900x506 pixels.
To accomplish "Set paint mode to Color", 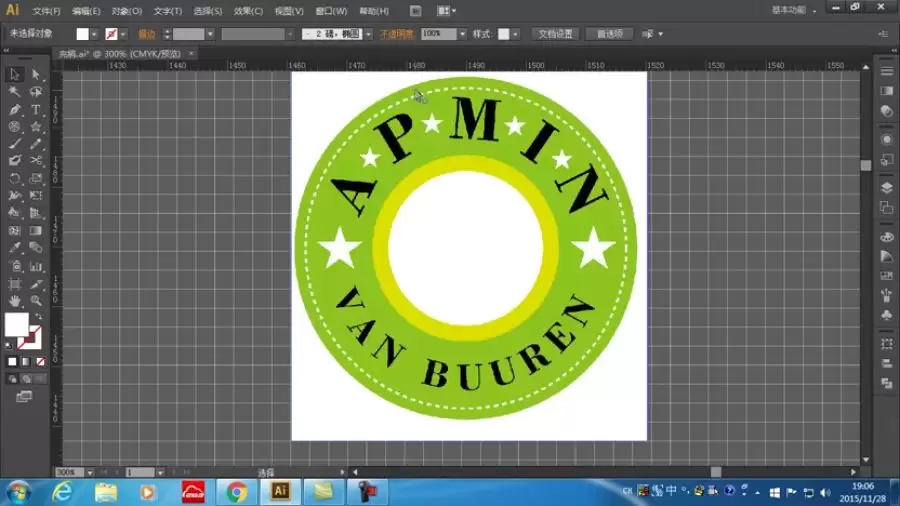I will (x=12, y=361).
